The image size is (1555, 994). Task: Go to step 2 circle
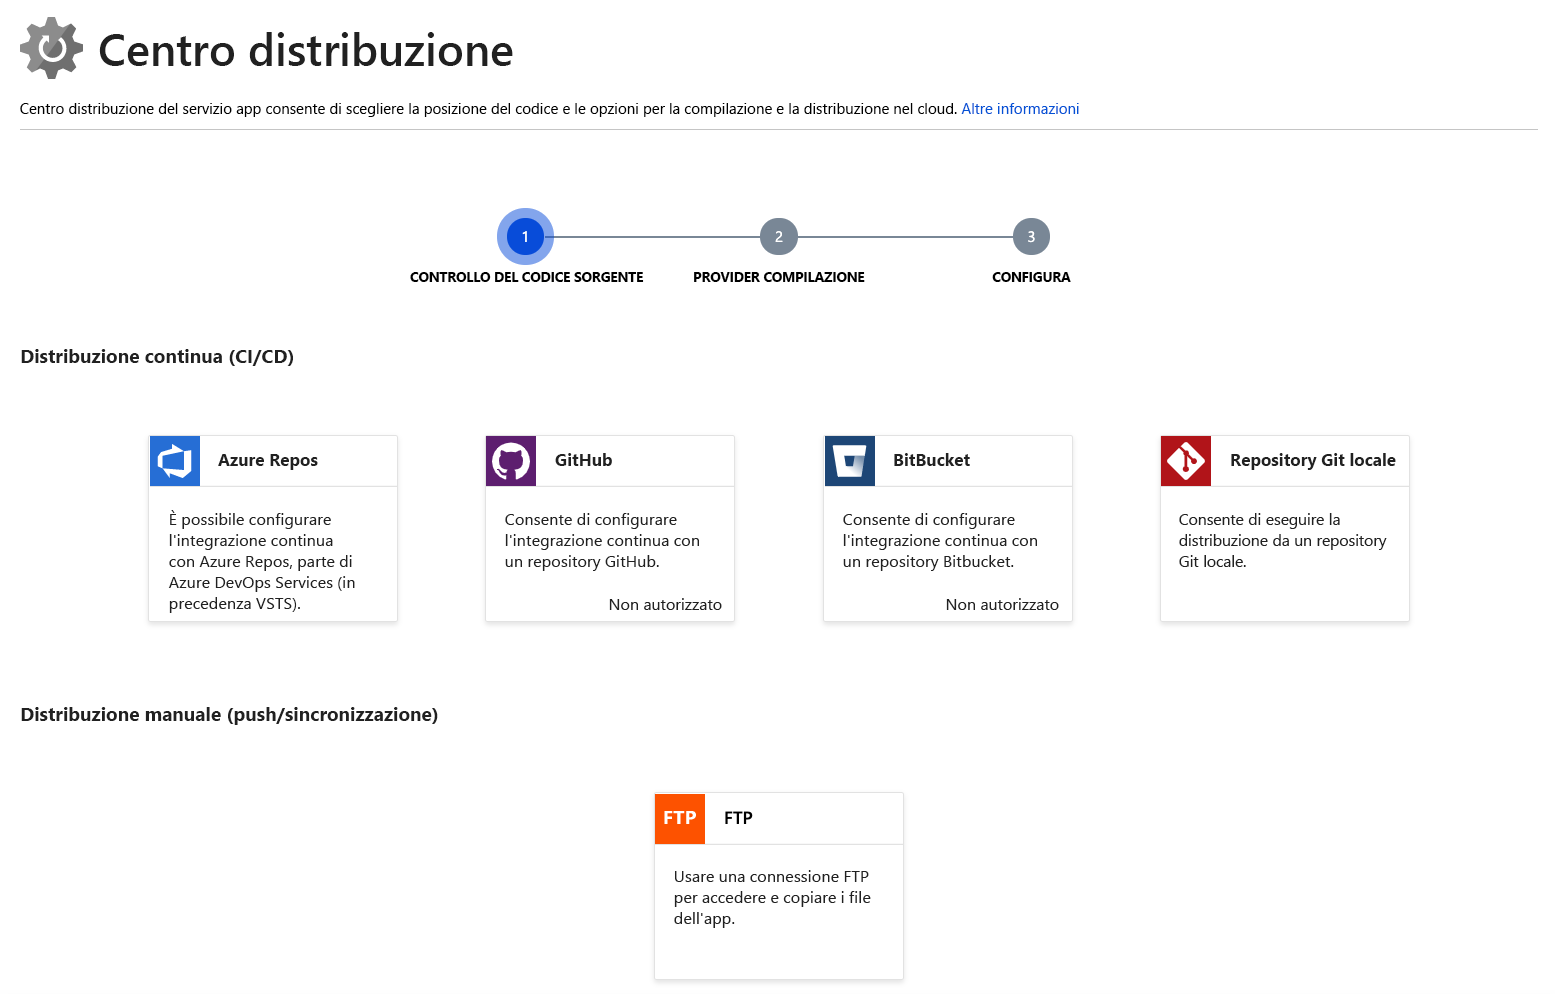(x=779, y=237)
